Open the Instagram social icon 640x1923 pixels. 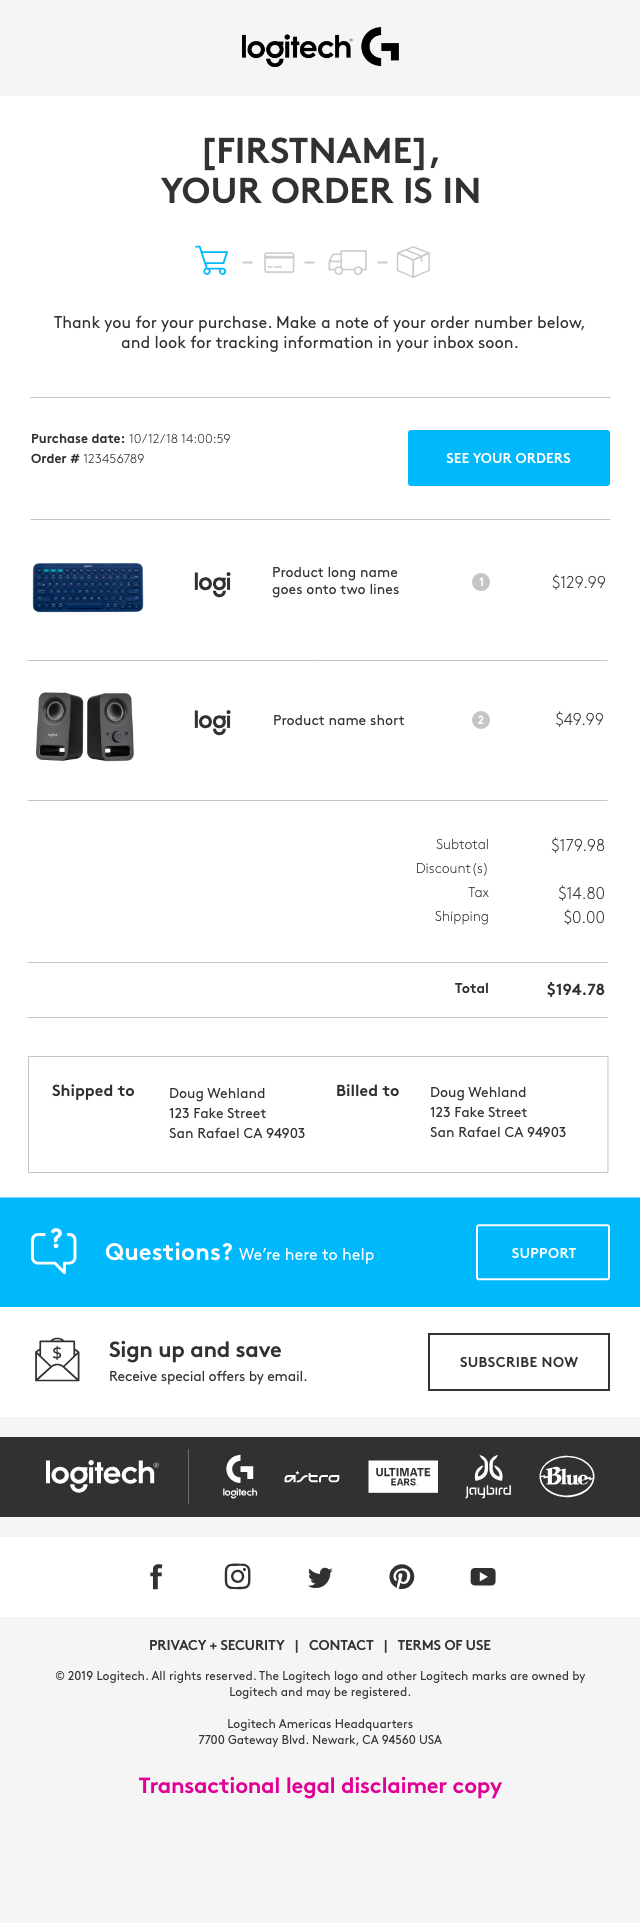point(237,1577)
